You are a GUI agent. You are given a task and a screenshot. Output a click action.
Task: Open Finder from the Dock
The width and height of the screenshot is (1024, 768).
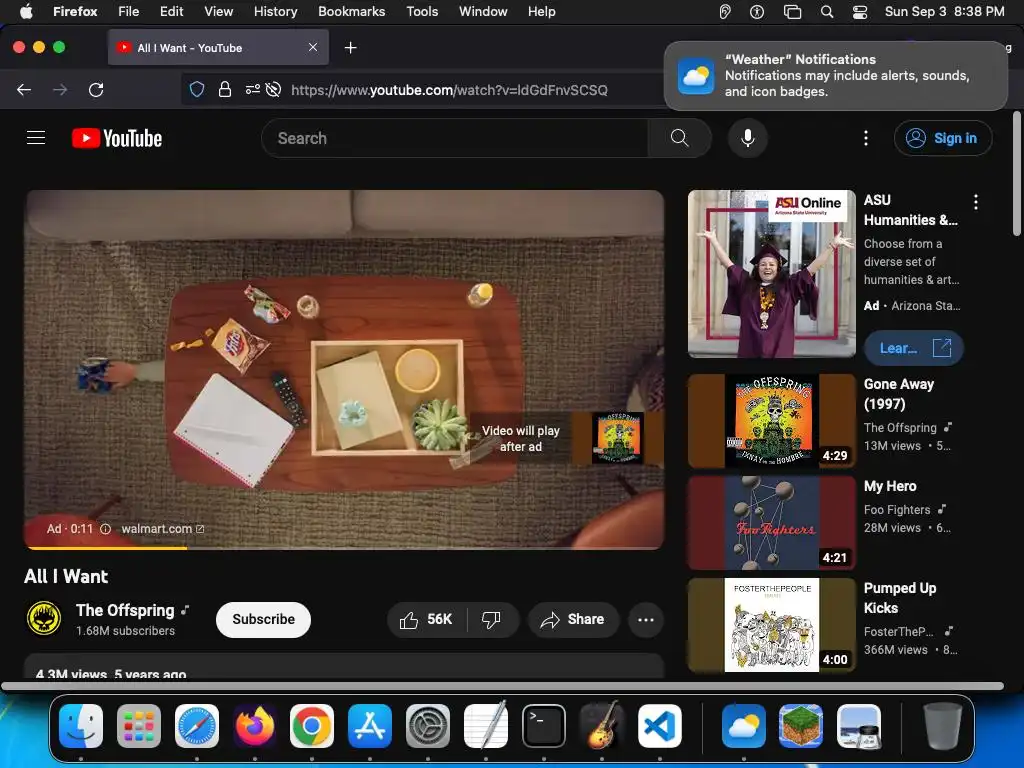click(x=81, y=726)
